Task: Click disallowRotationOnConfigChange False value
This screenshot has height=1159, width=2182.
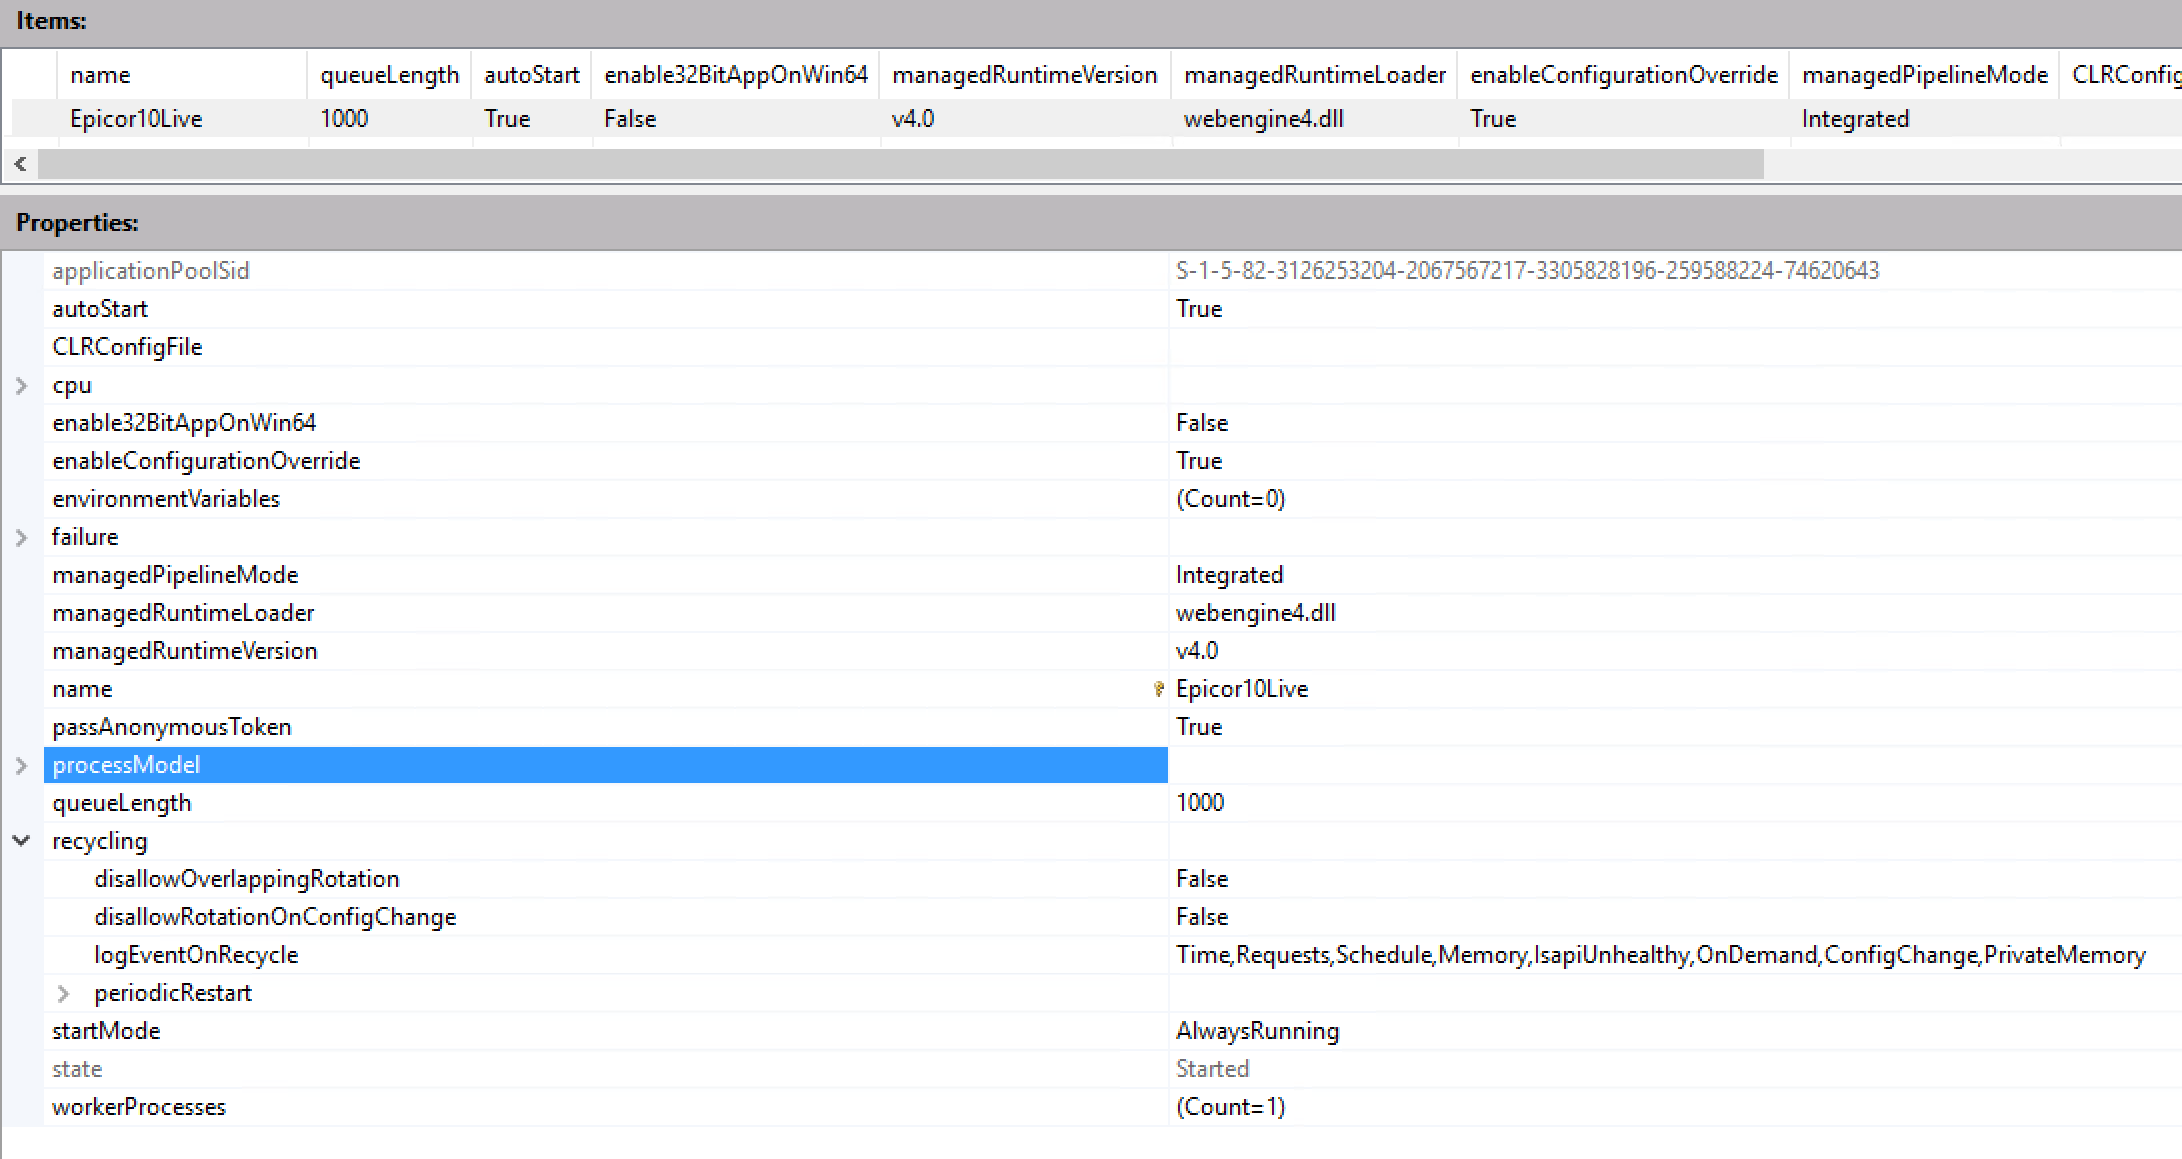Action: click(x=1202, y=917)
